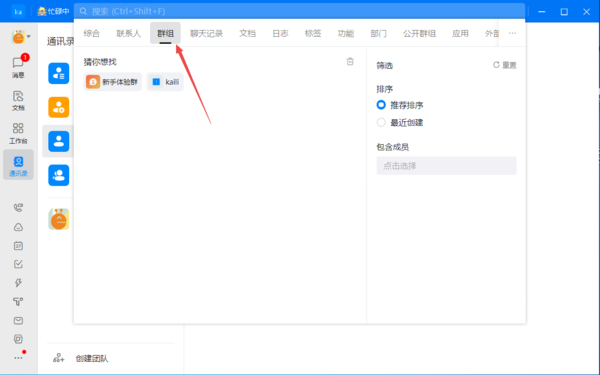Open the phone call icon in sidebar

tap(18, 208)
